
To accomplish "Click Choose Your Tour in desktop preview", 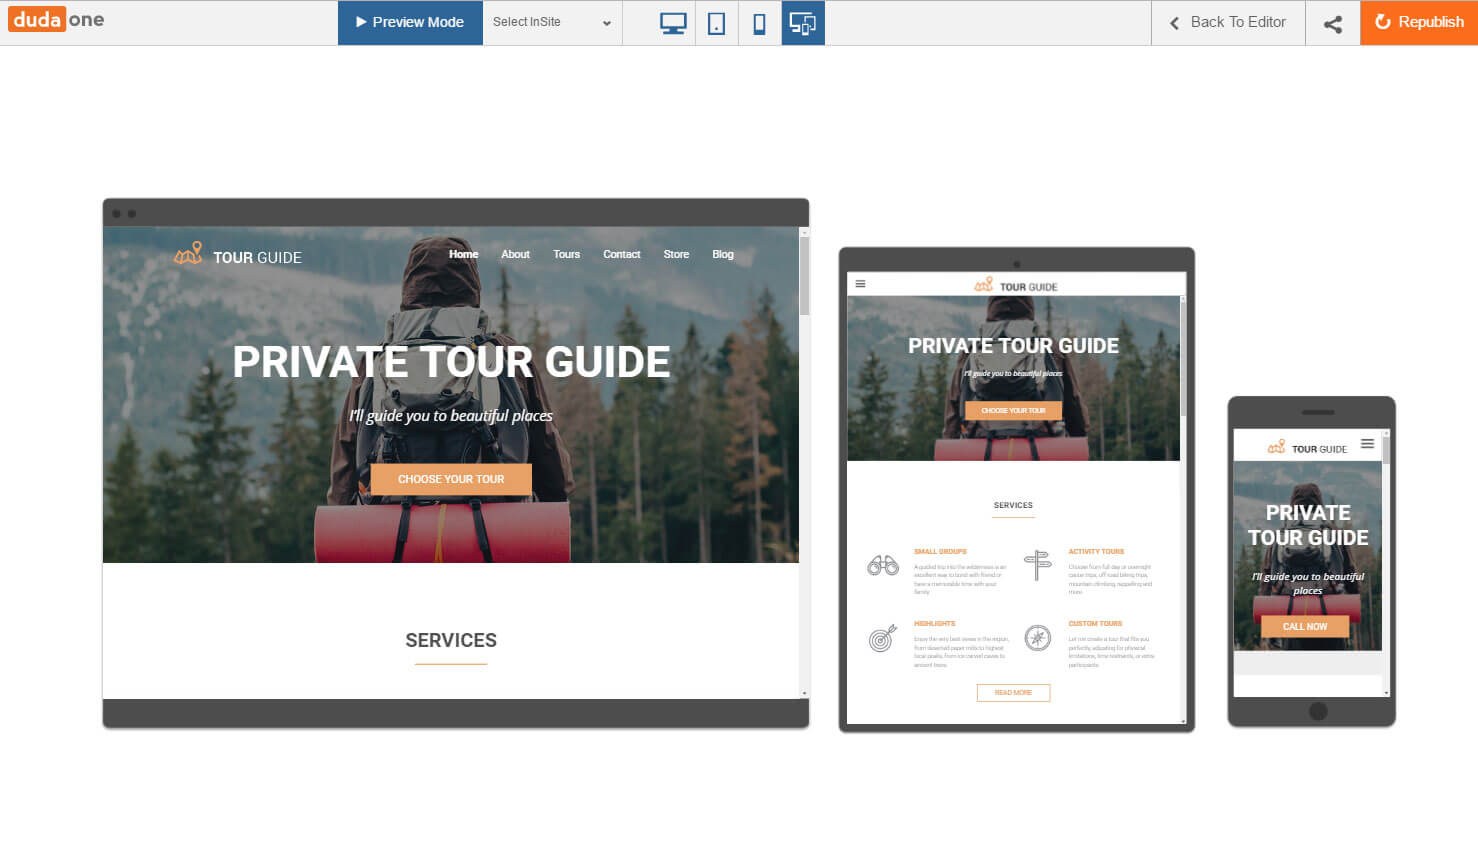I will click(451, 479).
